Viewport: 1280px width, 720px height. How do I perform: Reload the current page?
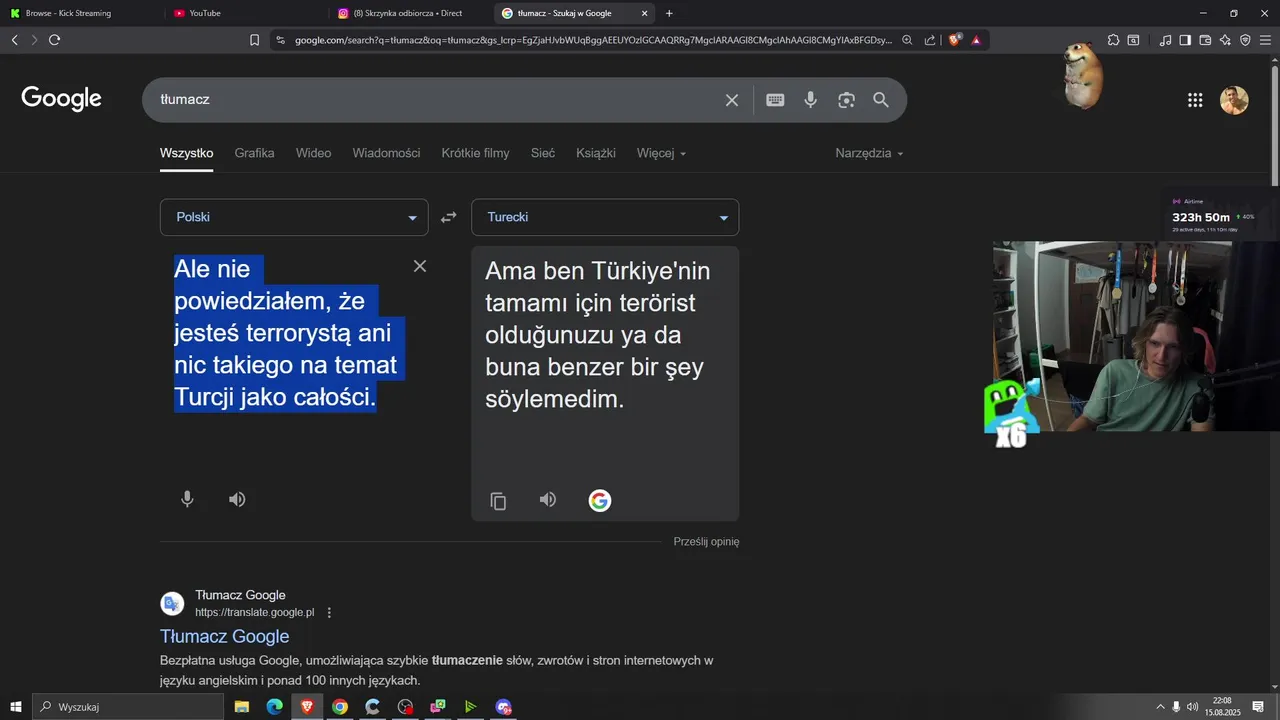[54, 40]
